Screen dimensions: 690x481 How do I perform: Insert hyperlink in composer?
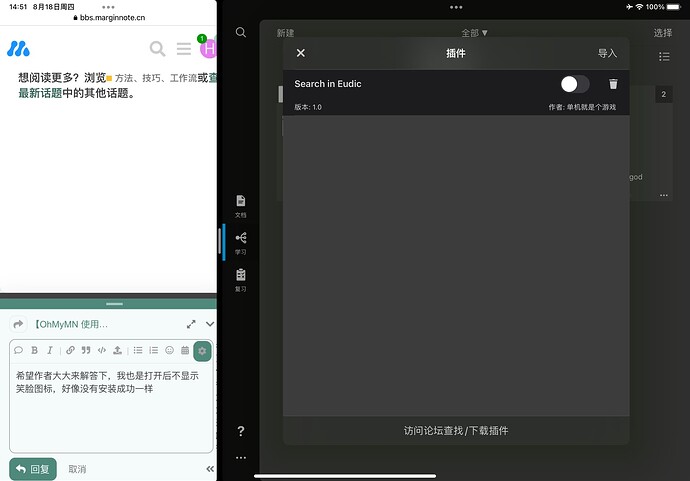[x=70, y=350]
